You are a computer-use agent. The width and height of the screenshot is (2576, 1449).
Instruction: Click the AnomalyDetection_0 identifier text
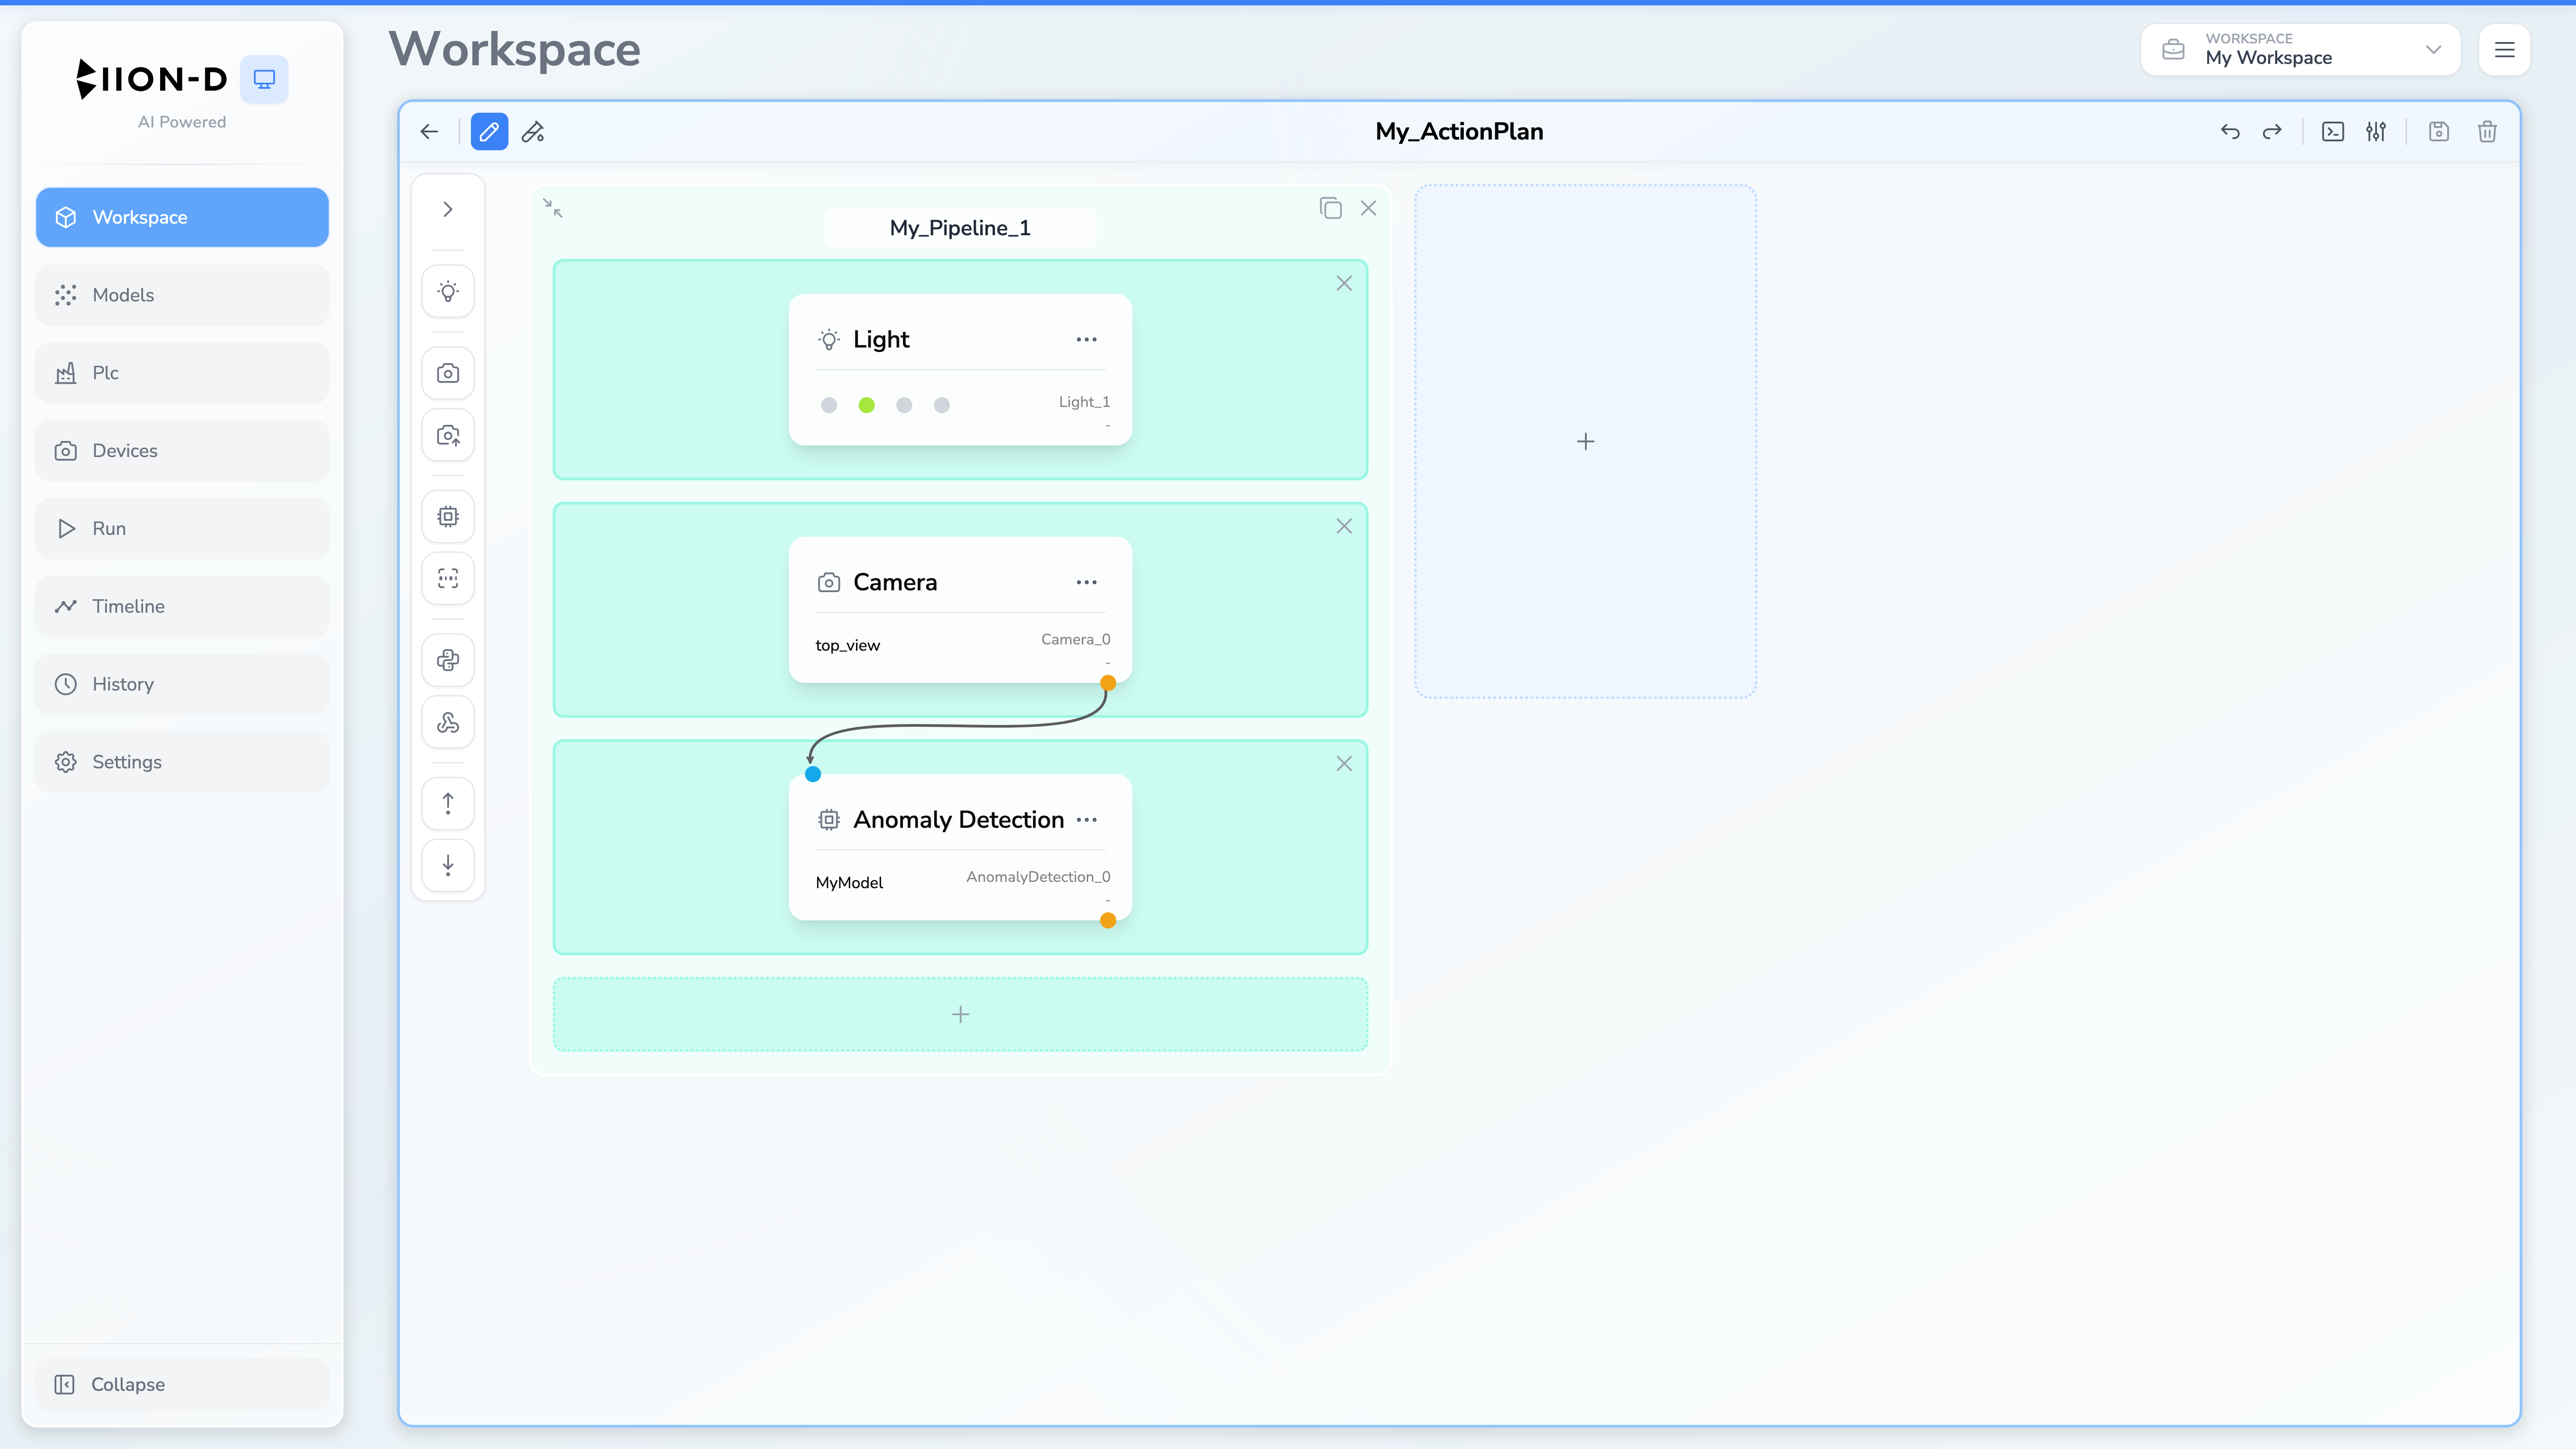pos(1038,876)
